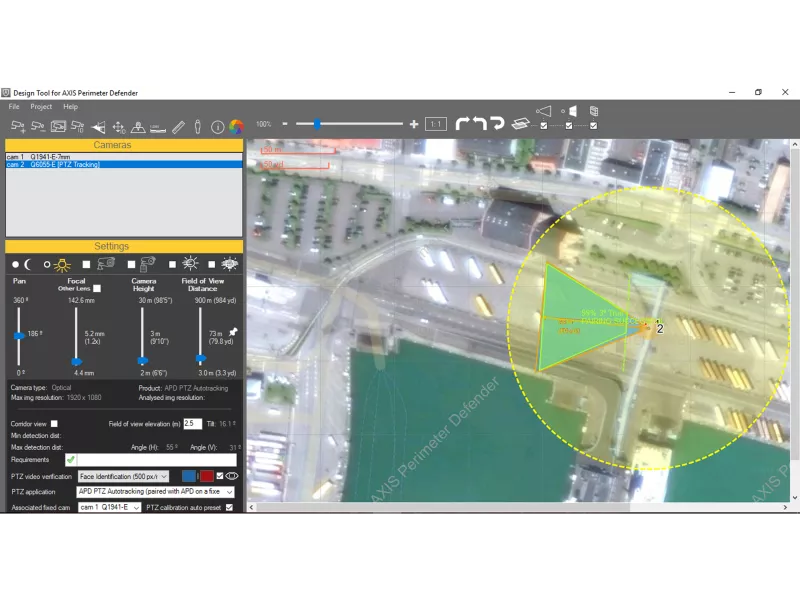Enable the Corridor view checkbox
Viewport: 800px width, 600px height.
[54, 424]
